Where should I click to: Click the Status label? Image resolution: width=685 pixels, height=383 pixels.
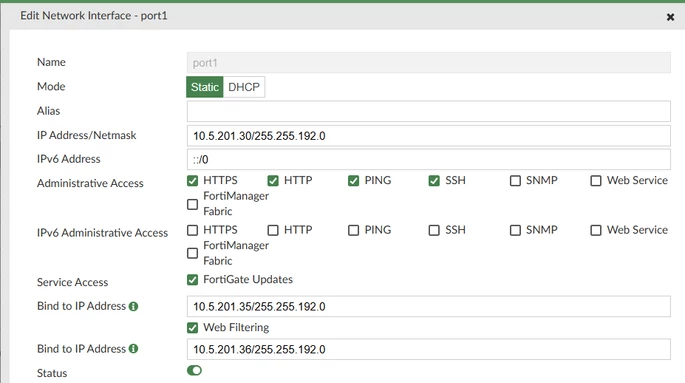(x=52, y=373)
